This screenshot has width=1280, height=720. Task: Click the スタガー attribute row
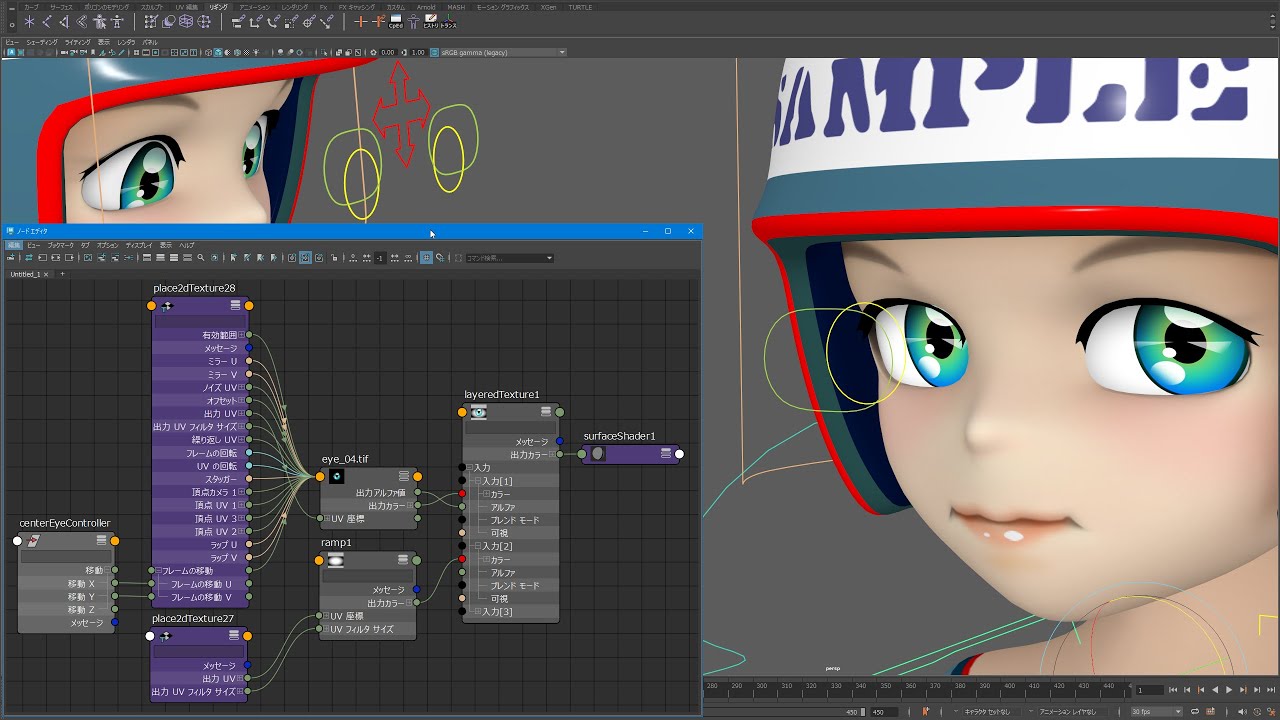click(200, 479)
